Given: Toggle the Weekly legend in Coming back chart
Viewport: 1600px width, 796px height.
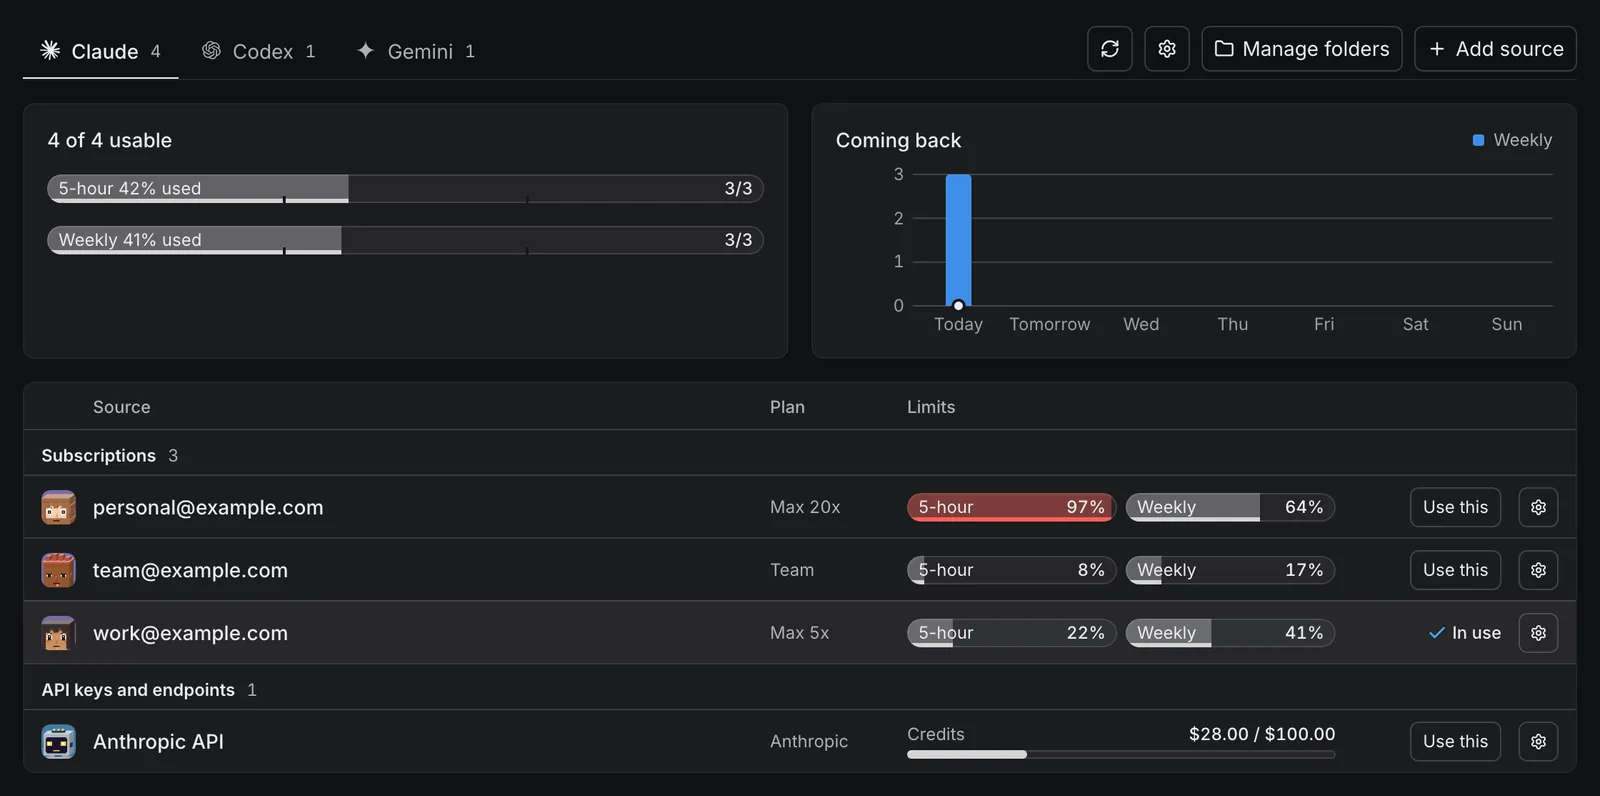Looking at the screenshot, I should [1512, 140].
